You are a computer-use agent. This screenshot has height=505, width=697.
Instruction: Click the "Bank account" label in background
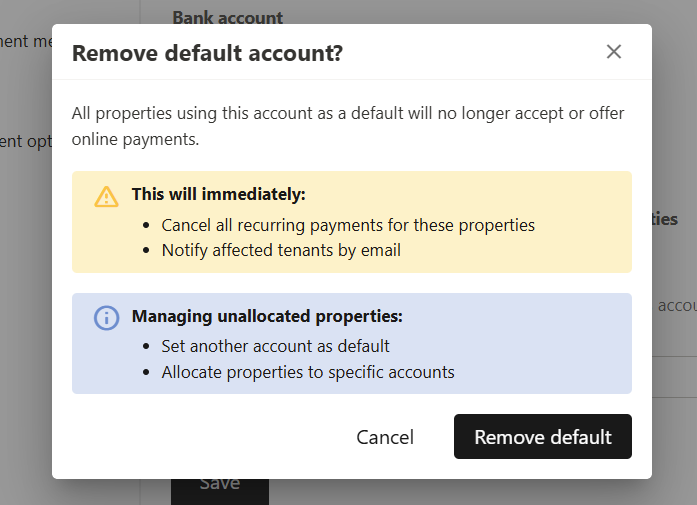[227, 17]
